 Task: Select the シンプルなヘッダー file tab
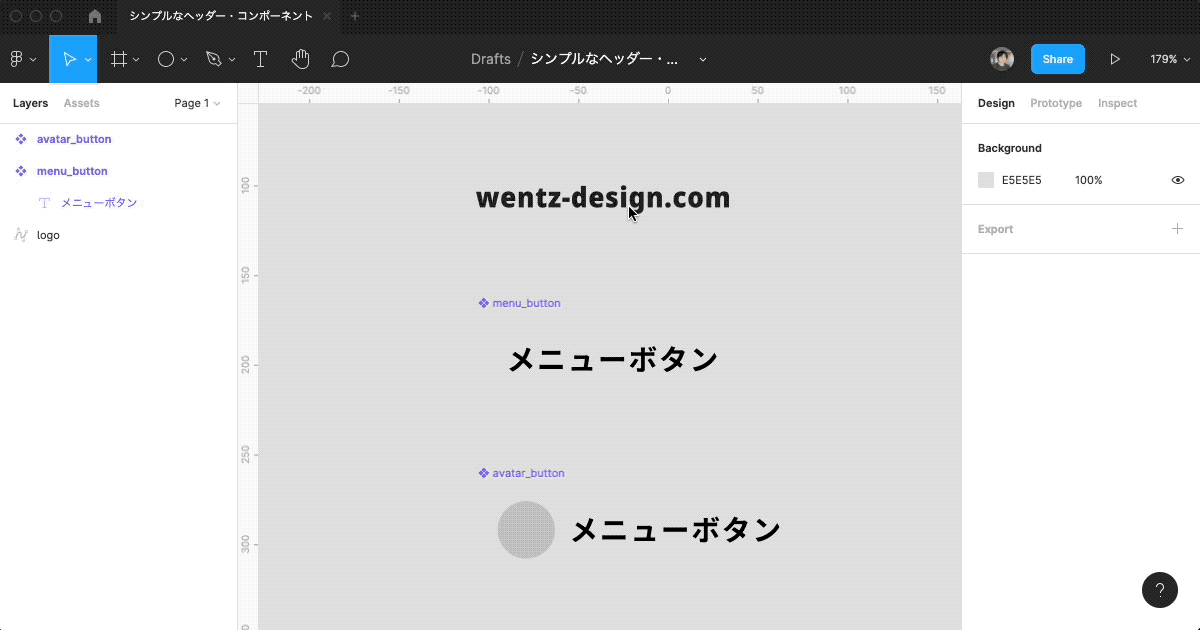point(220,16)
